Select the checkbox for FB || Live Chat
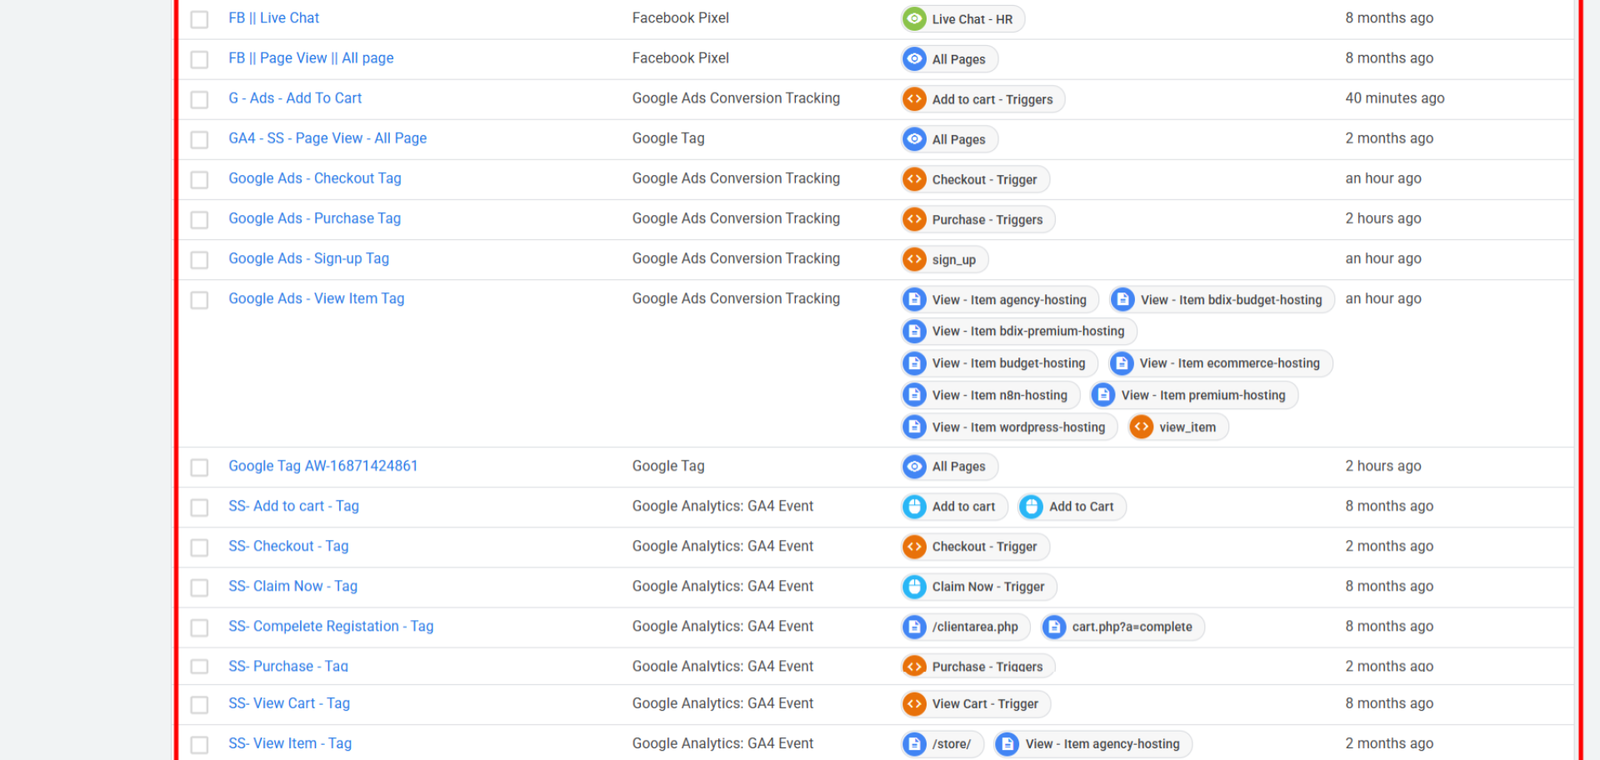Viewport: 1600px width, 760px height. 200,19
